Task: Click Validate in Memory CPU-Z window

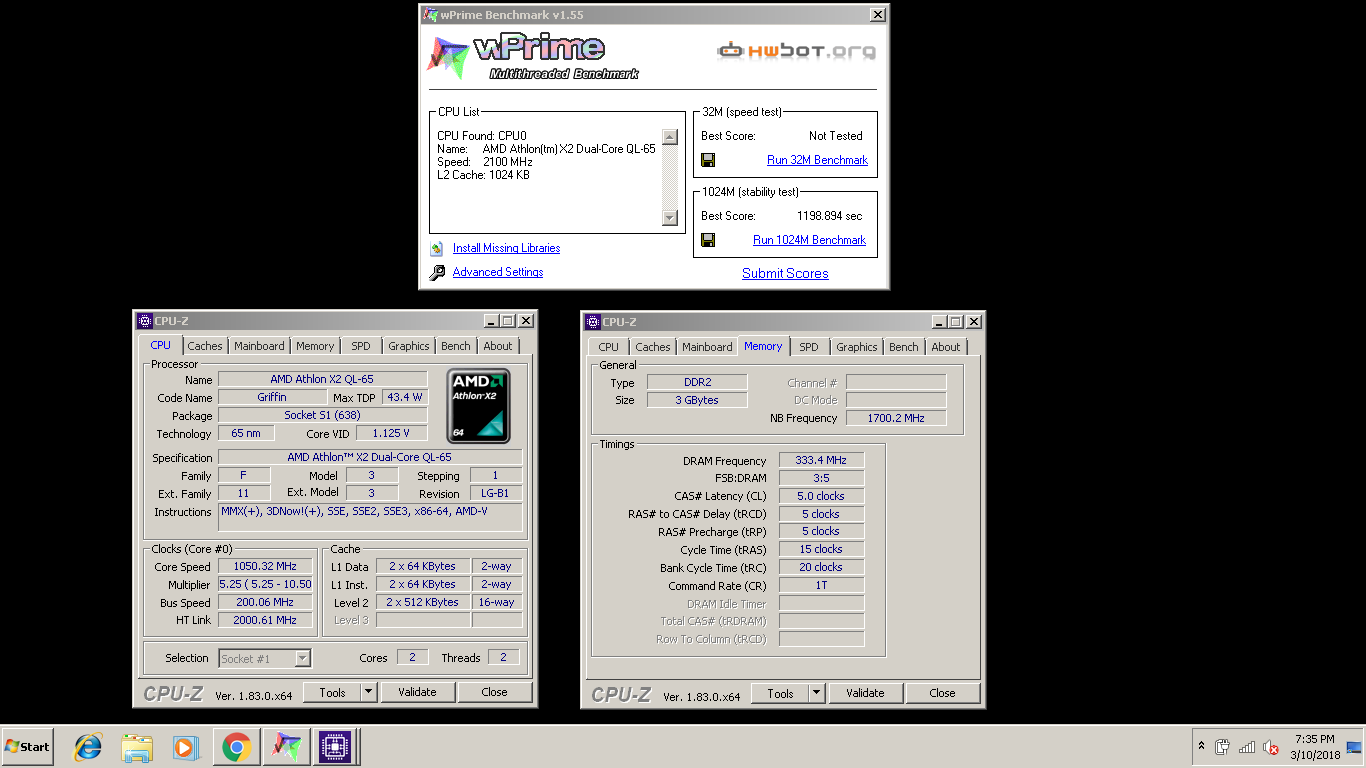Action: (x=865, y=693)
